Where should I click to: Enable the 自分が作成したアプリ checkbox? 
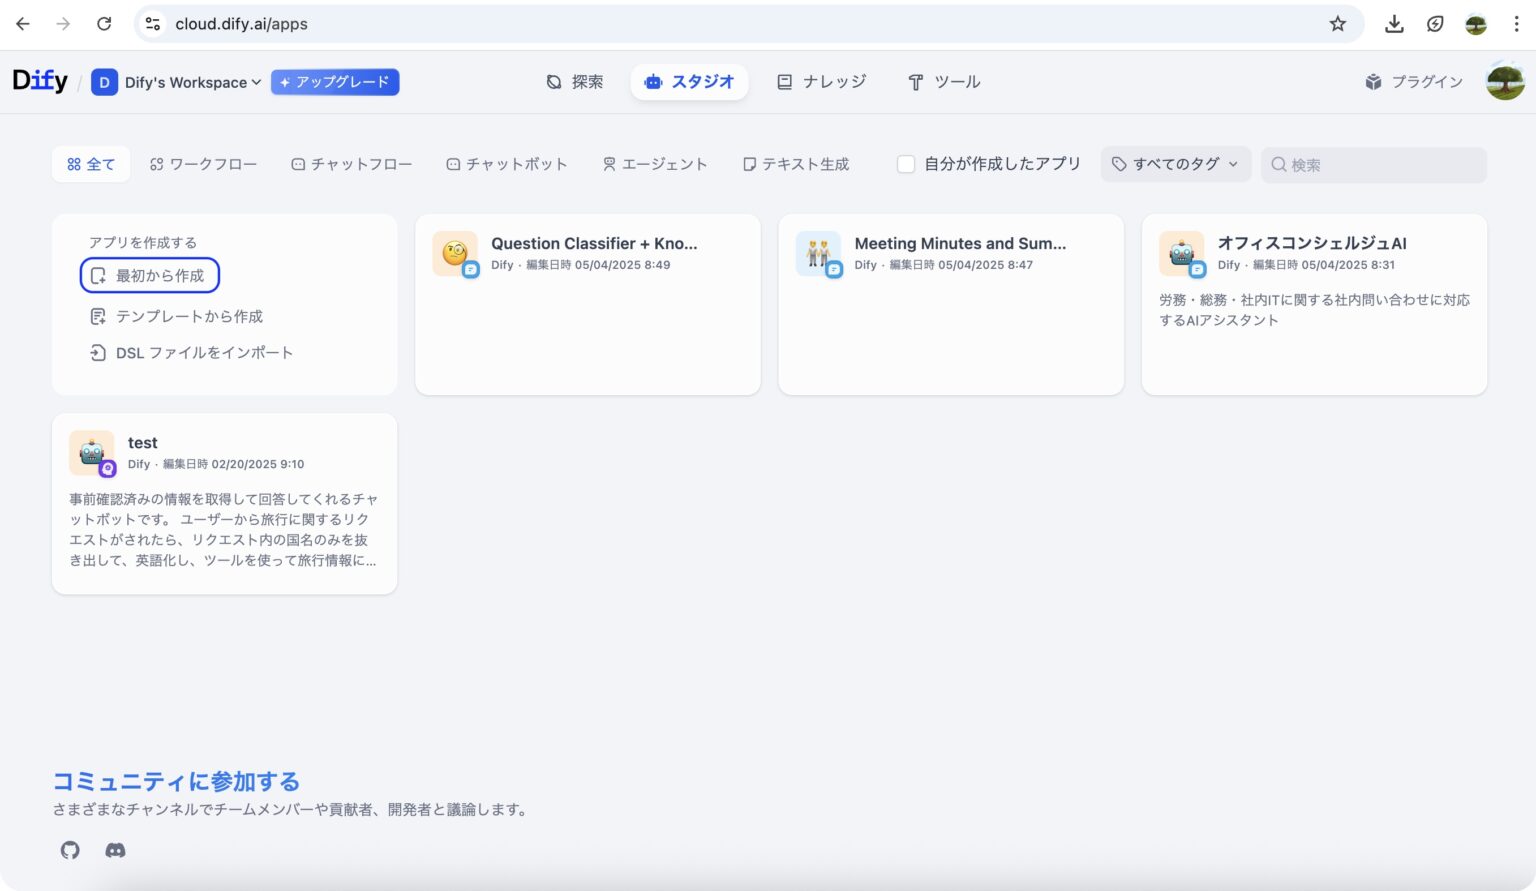coord(905,164)
